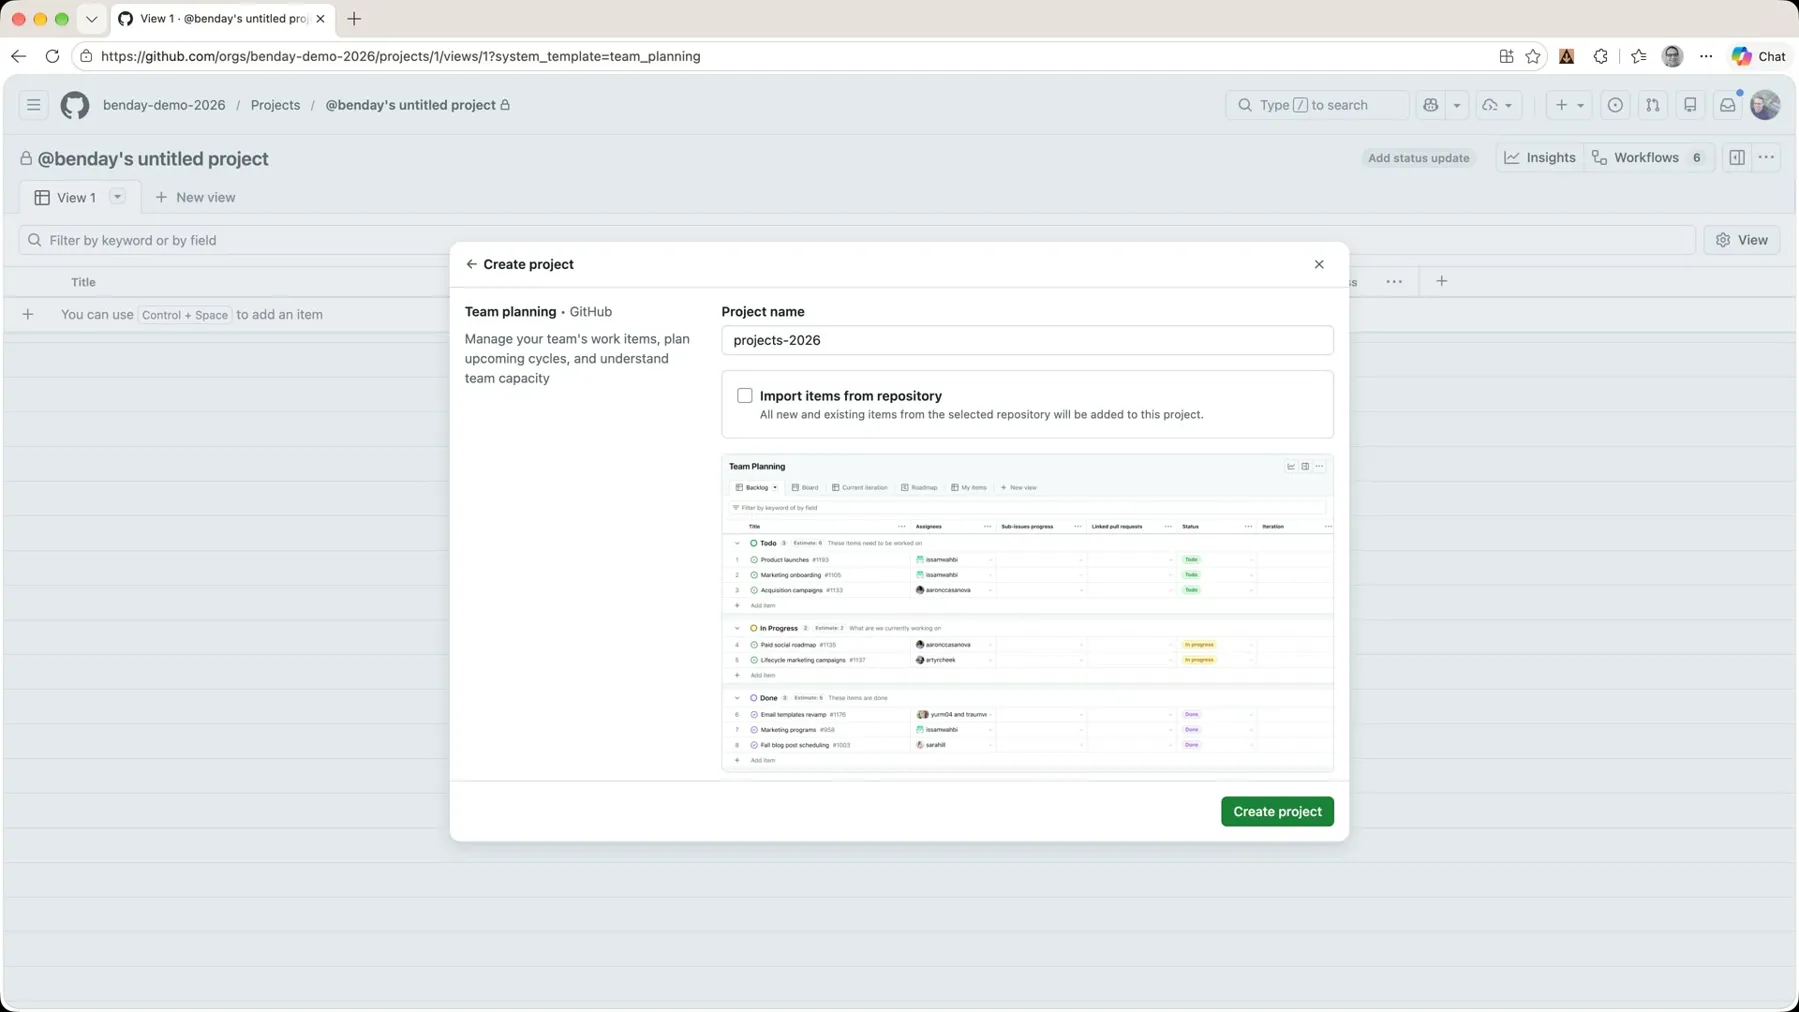The image size is (1799, 1012).
Task: Open Projects breadcrumb link
Action: (275, 105)
